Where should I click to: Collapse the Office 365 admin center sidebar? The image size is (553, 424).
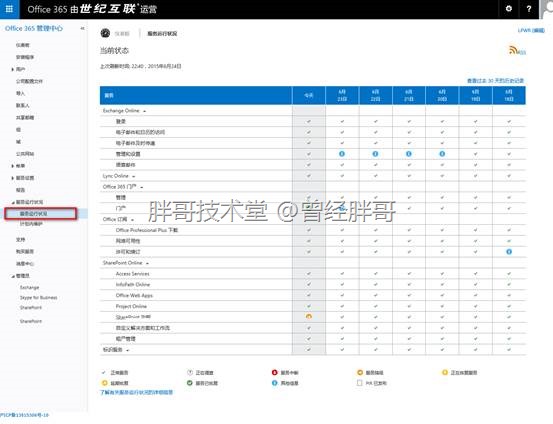[x=82, y=28]
